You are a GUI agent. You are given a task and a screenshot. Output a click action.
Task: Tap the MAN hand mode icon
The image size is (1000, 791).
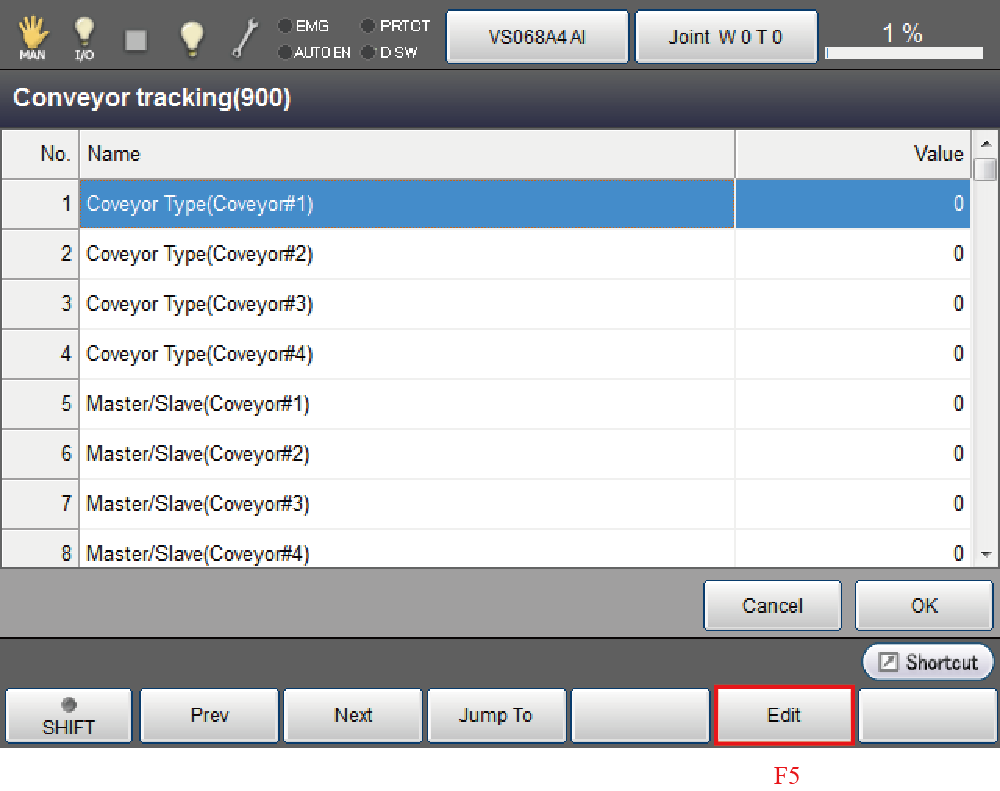(32, 37)
